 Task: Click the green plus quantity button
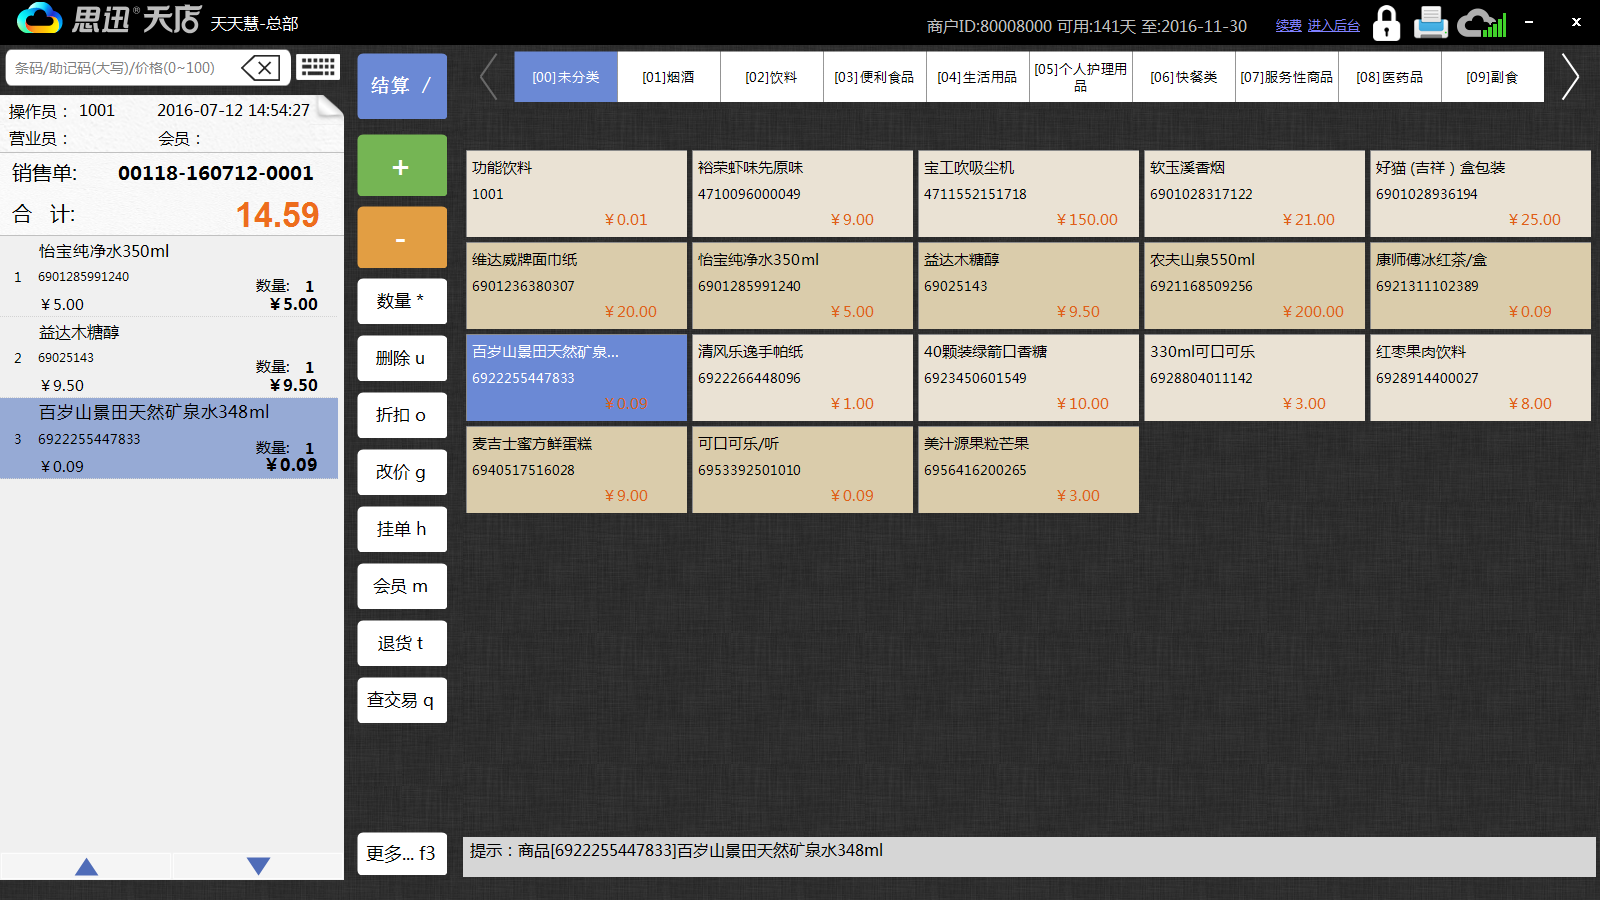pos(402,166)
